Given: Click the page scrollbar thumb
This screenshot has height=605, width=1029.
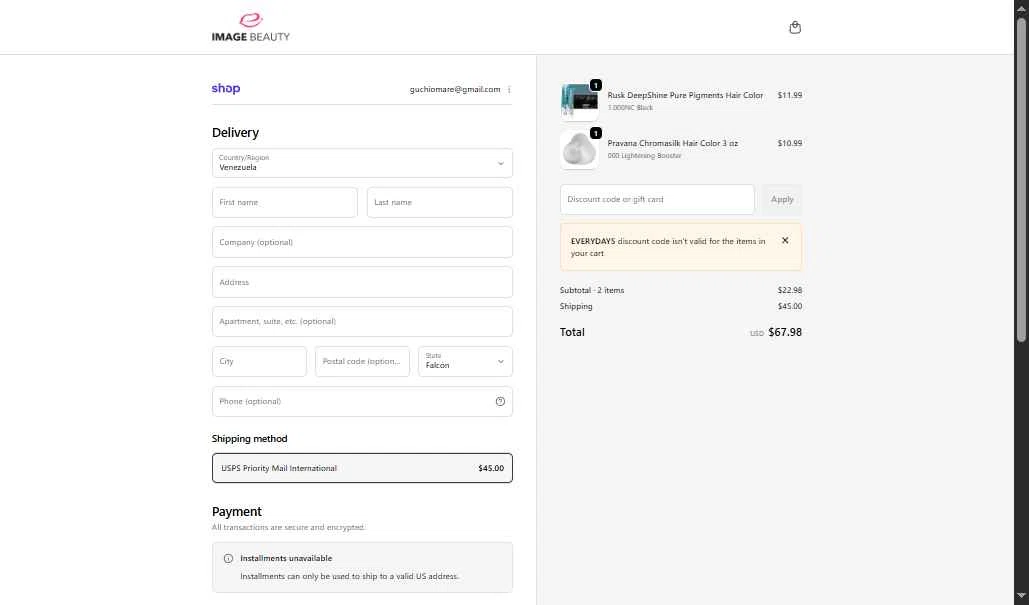Looking at the screenshot, I should [x=1021, y=178].
